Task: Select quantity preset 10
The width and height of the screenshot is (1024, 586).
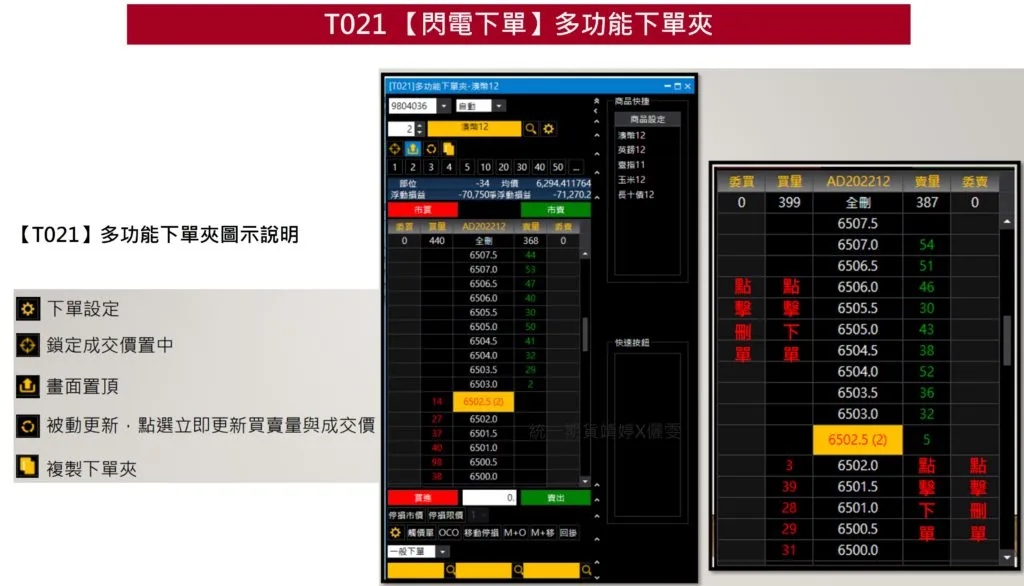Action: click(x=485, y=167)
